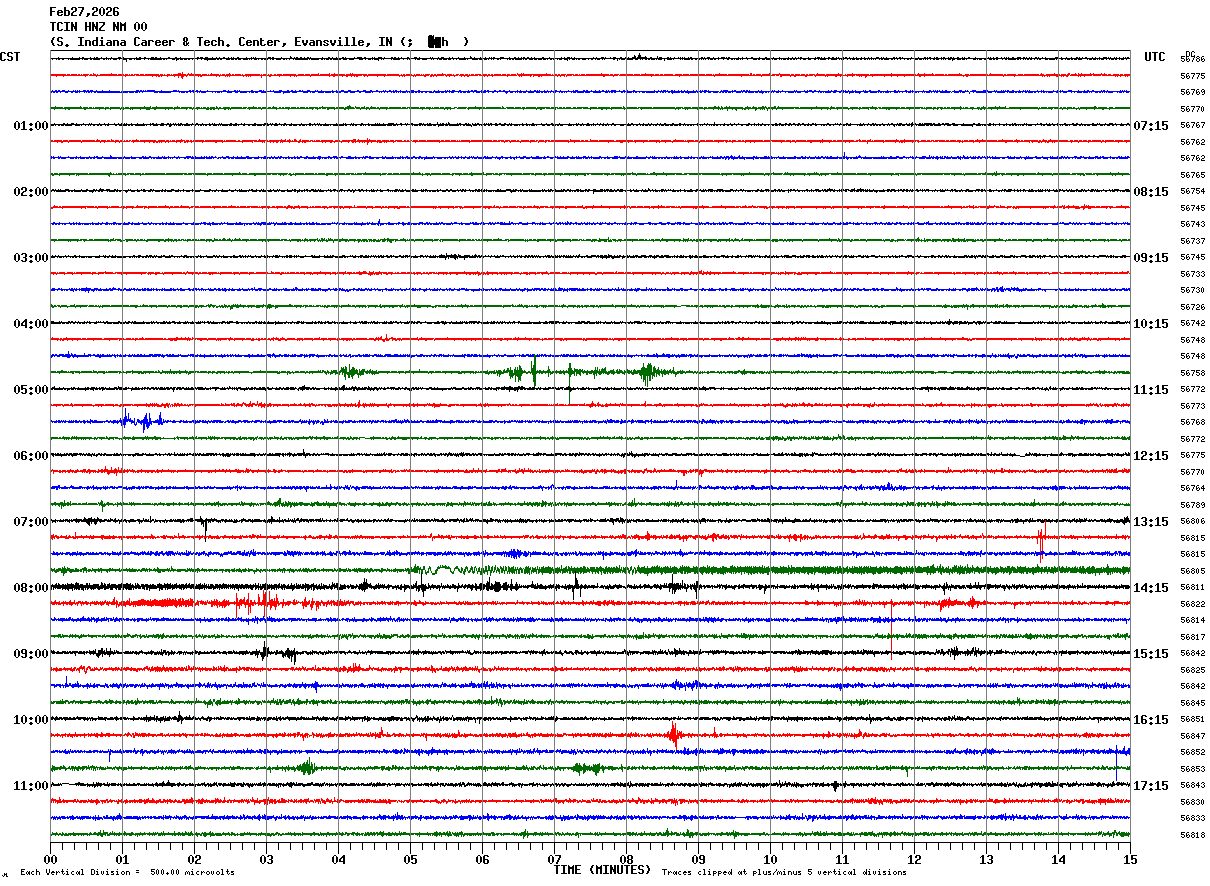The image size is (1210, 886).
Task: Click the 15:15 UTC time label
Action: tap(1151, 654)
